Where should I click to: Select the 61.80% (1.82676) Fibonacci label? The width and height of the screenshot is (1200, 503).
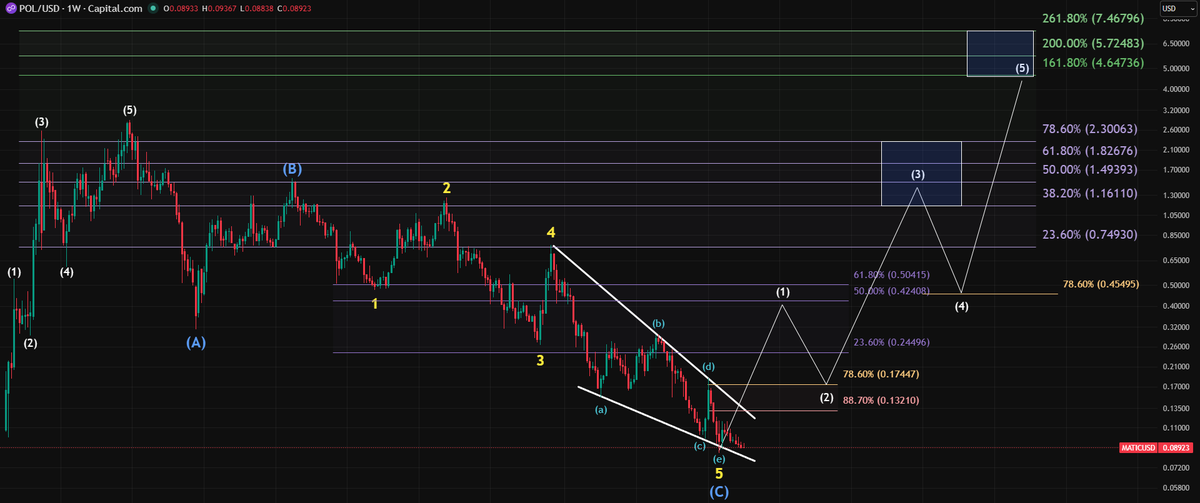click(1092, 150)
